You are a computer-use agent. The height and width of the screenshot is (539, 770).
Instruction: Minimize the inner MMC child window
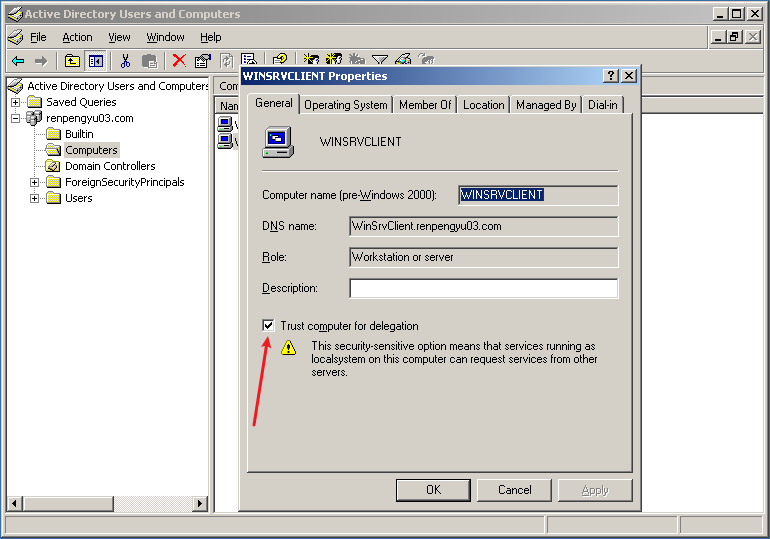coord(718,37)
